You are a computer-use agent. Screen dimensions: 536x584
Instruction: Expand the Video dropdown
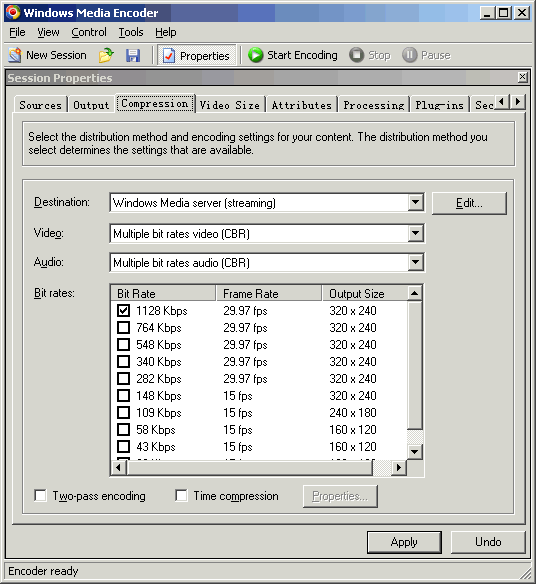415,234
